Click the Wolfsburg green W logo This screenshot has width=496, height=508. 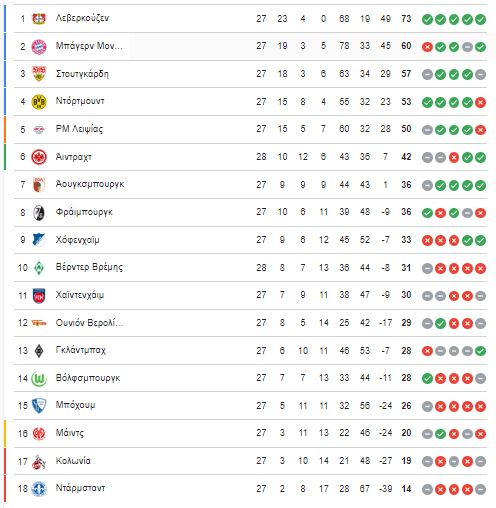pyautogui.click(x=39, y=379)
